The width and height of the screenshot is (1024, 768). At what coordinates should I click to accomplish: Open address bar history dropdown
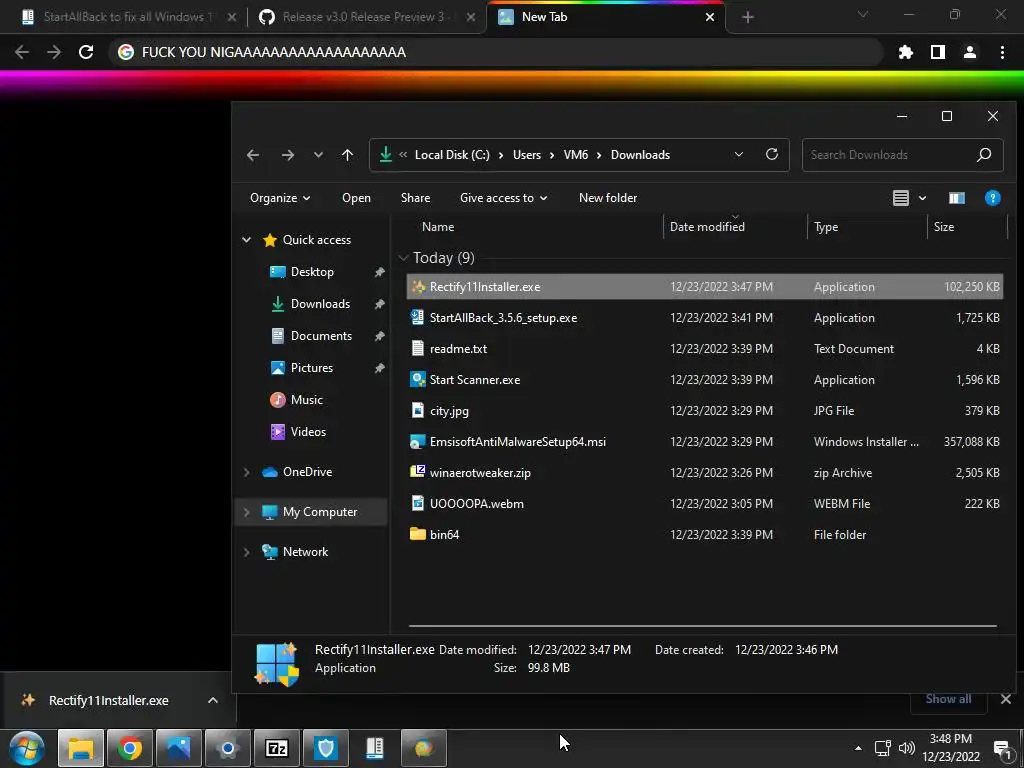pos(739,155)
